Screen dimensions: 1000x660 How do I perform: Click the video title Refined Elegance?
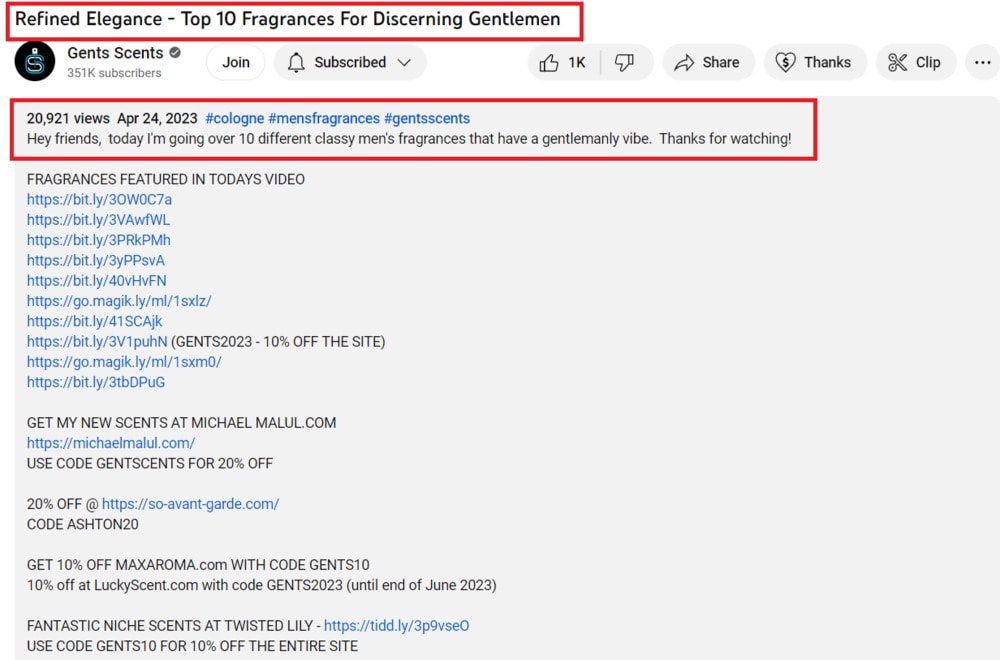(288, 19)
